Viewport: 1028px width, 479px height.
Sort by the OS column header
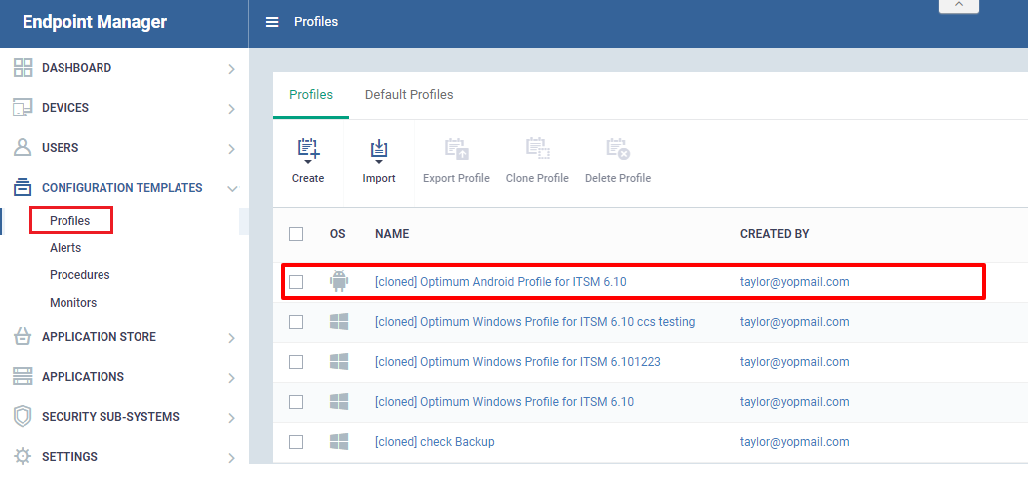pos(338,234)
